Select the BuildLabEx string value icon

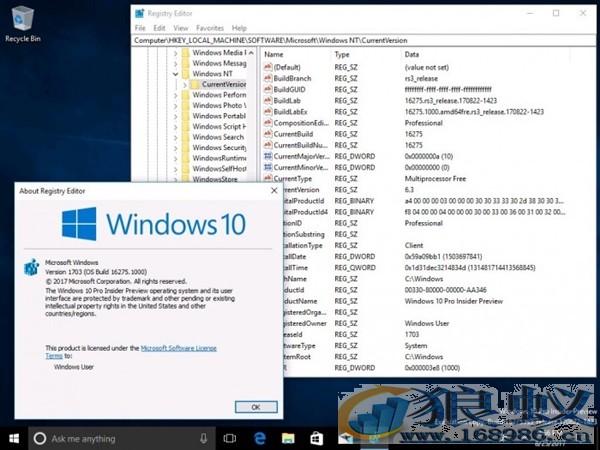pos(267,111)
